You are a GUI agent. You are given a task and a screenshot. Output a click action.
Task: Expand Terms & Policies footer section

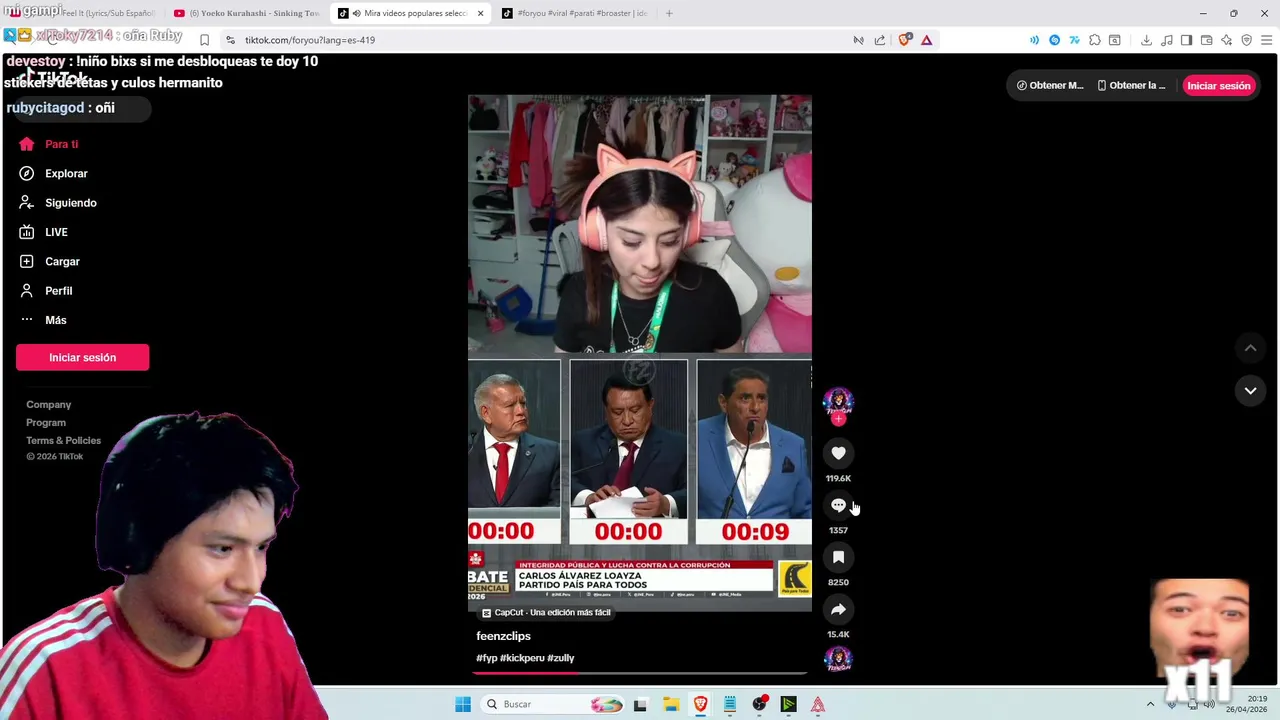[x=63, y=440]
